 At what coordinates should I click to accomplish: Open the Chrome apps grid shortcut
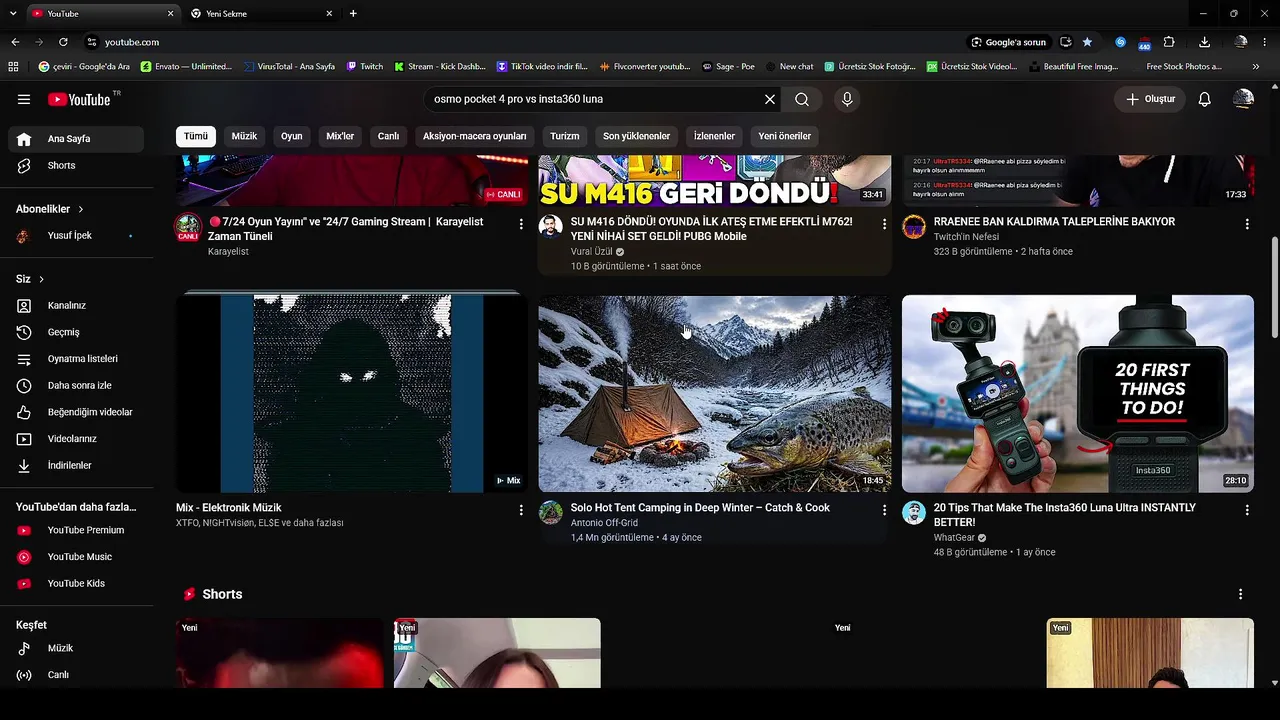coord(13,67)
